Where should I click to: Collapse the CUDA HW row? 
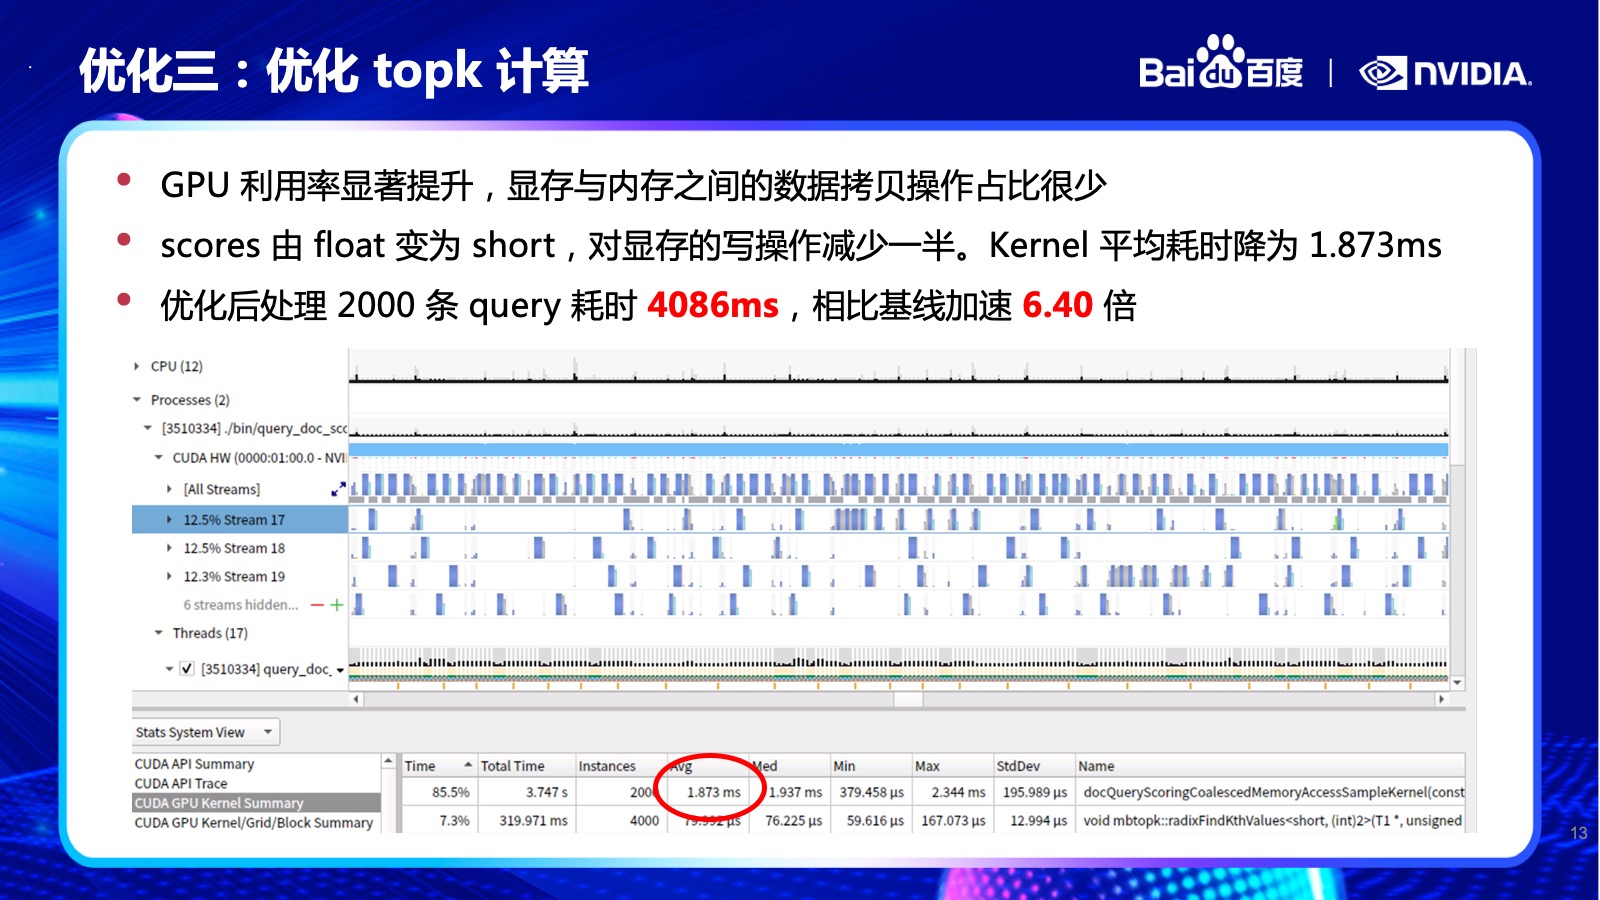[x=159, y=458]
